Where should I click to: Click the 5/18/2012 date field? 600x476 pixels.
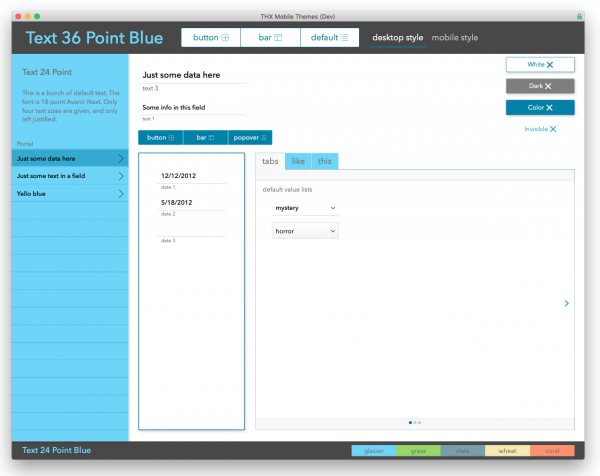click(191, 202)
